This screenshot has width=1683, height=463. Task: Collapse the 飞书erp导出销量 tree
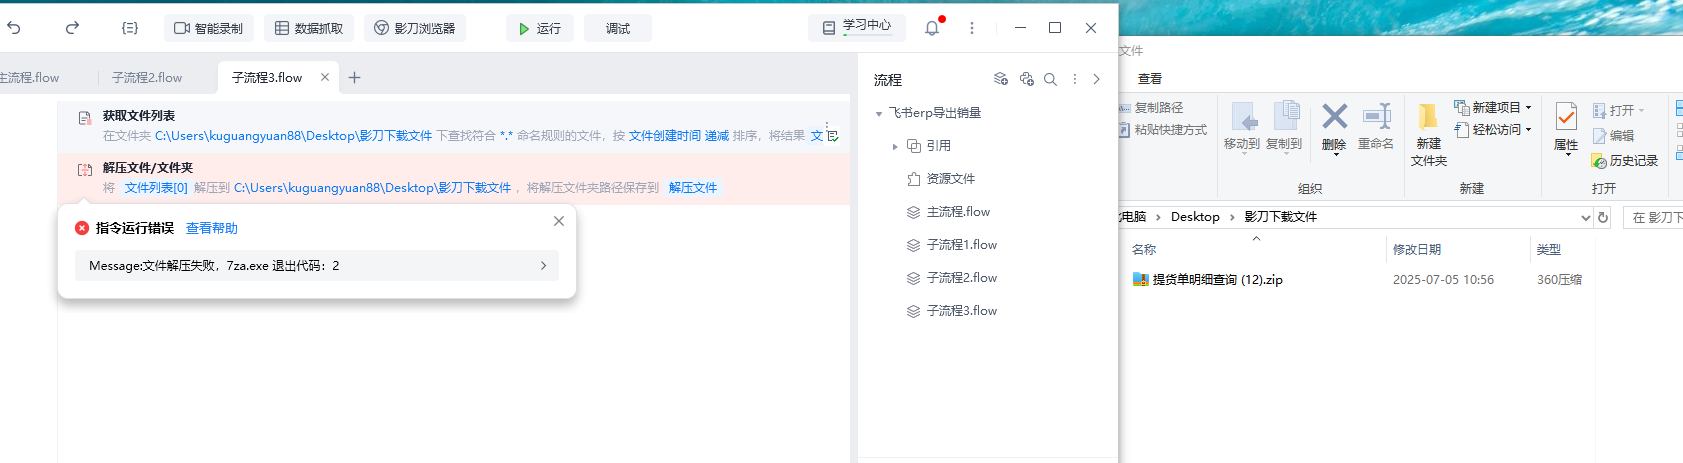pyautogui.click(x=879, y=114)
